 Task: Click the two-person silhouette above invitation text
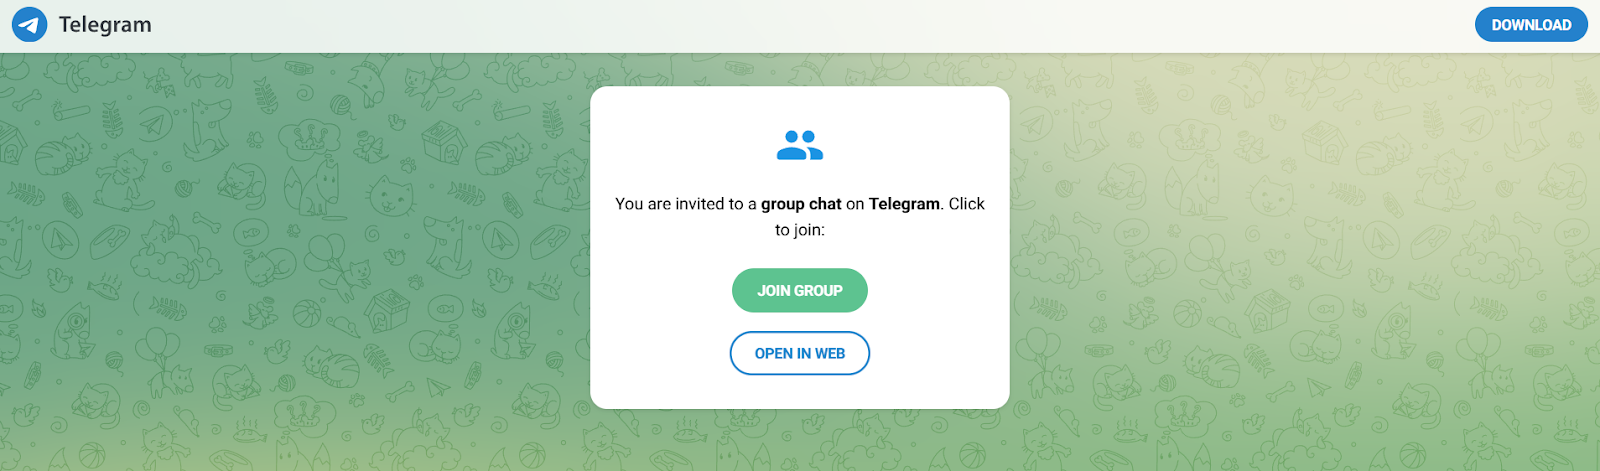coord(800,145)
